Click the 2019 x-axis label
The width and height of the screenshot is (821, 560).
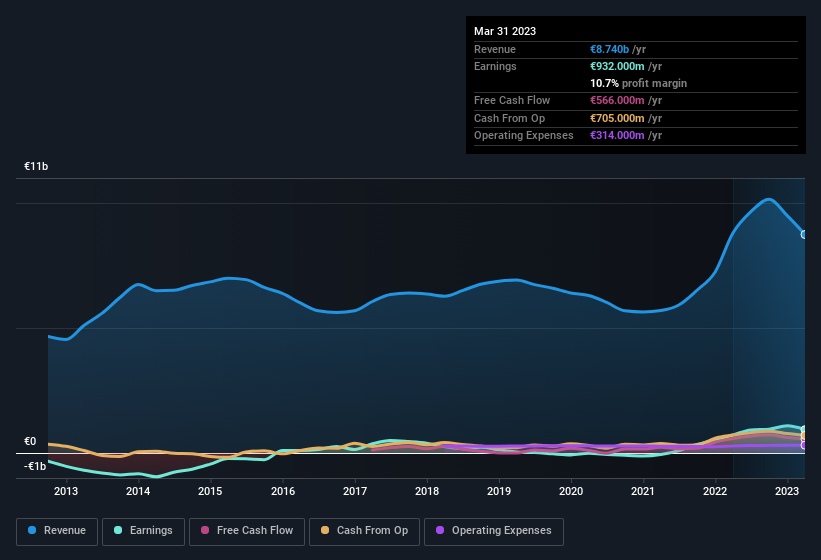click(x=498, y=491)
